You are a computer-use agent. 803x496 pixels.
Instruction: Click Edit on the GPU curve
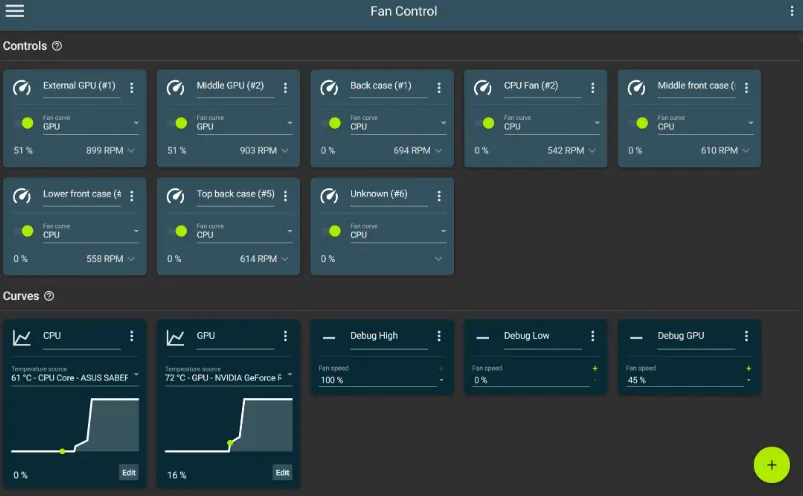point(283,472)
